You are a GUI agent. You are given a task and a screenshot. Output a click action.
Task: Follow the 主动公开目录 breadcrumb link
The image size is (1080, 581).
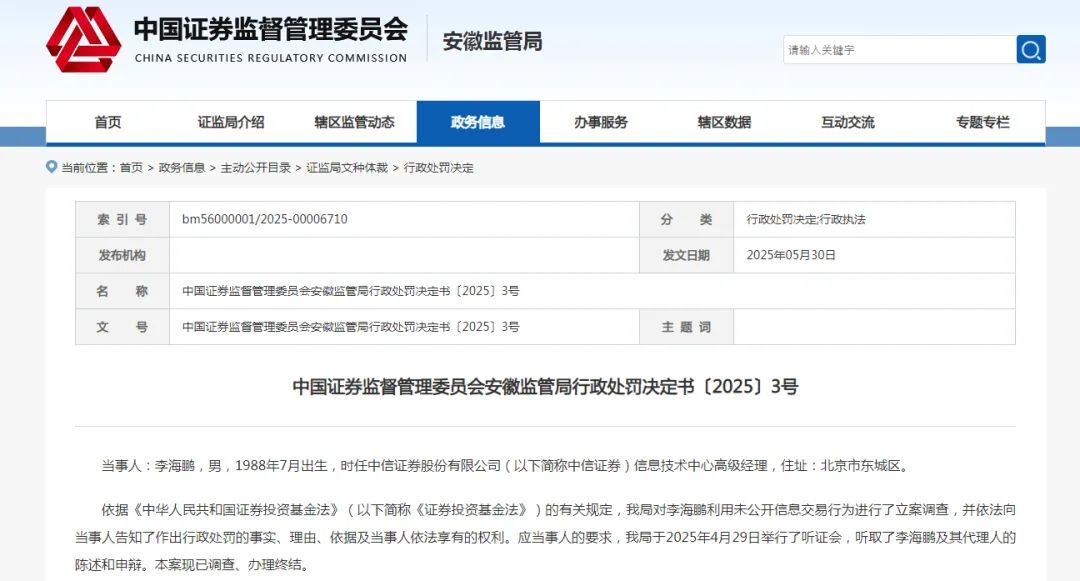(x=256, y=167)
